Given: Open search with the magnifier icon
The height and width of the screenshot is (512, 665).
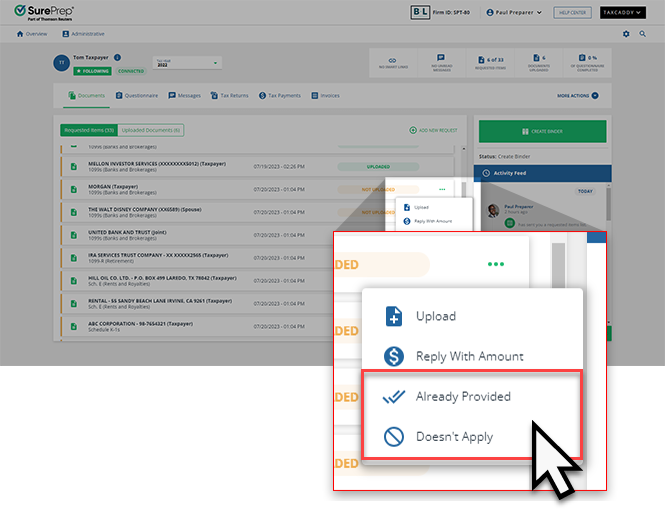Looking at the screenshot, I should point(643,34).
